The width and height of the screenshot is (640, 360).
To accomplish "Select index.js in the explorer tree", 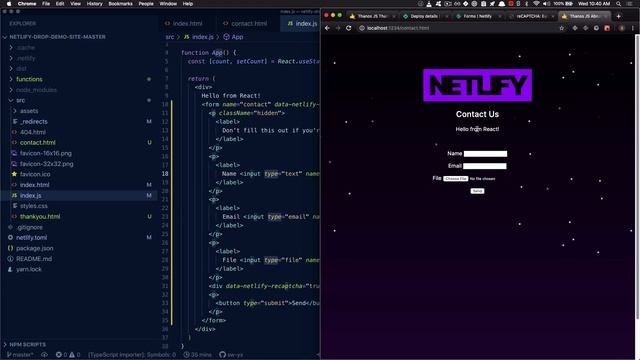I will pyautogui.click(x=31, y=196).
